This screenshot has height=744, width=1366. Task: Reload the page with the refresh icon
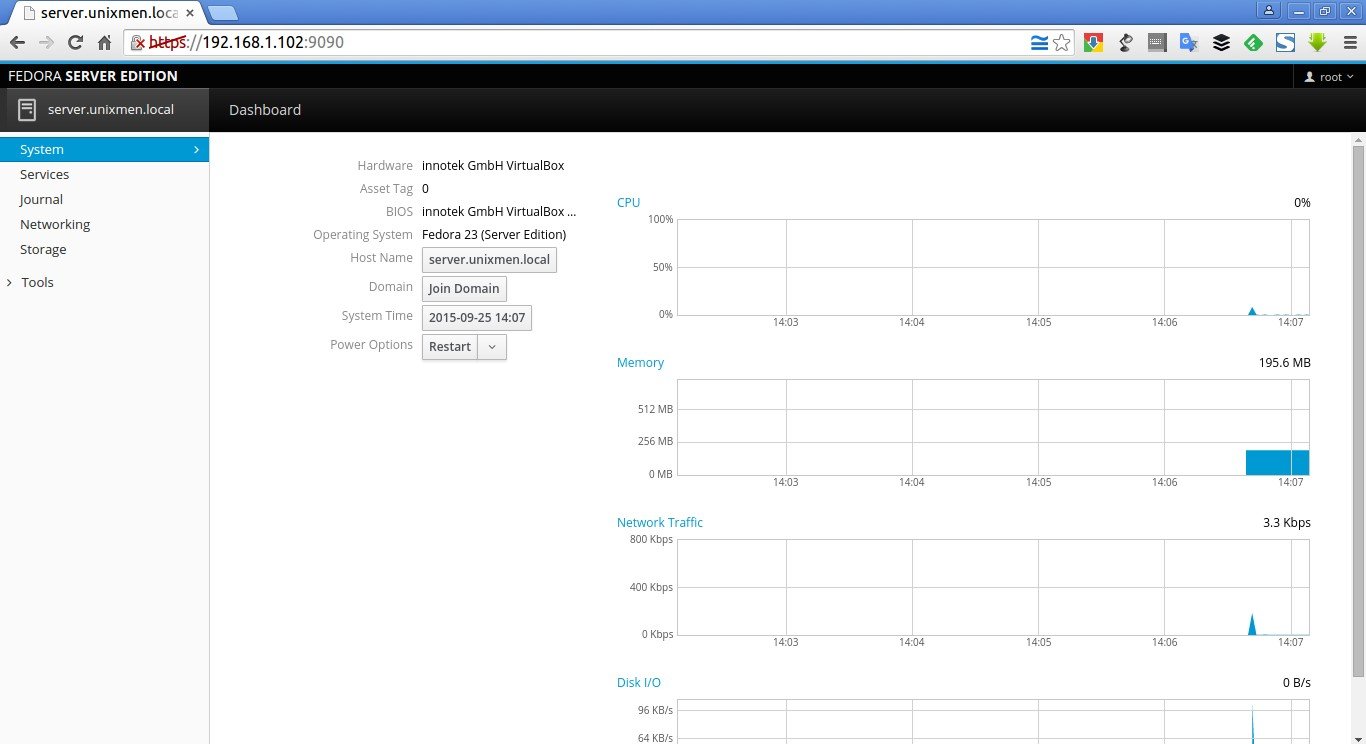click(x=75, y=43)
